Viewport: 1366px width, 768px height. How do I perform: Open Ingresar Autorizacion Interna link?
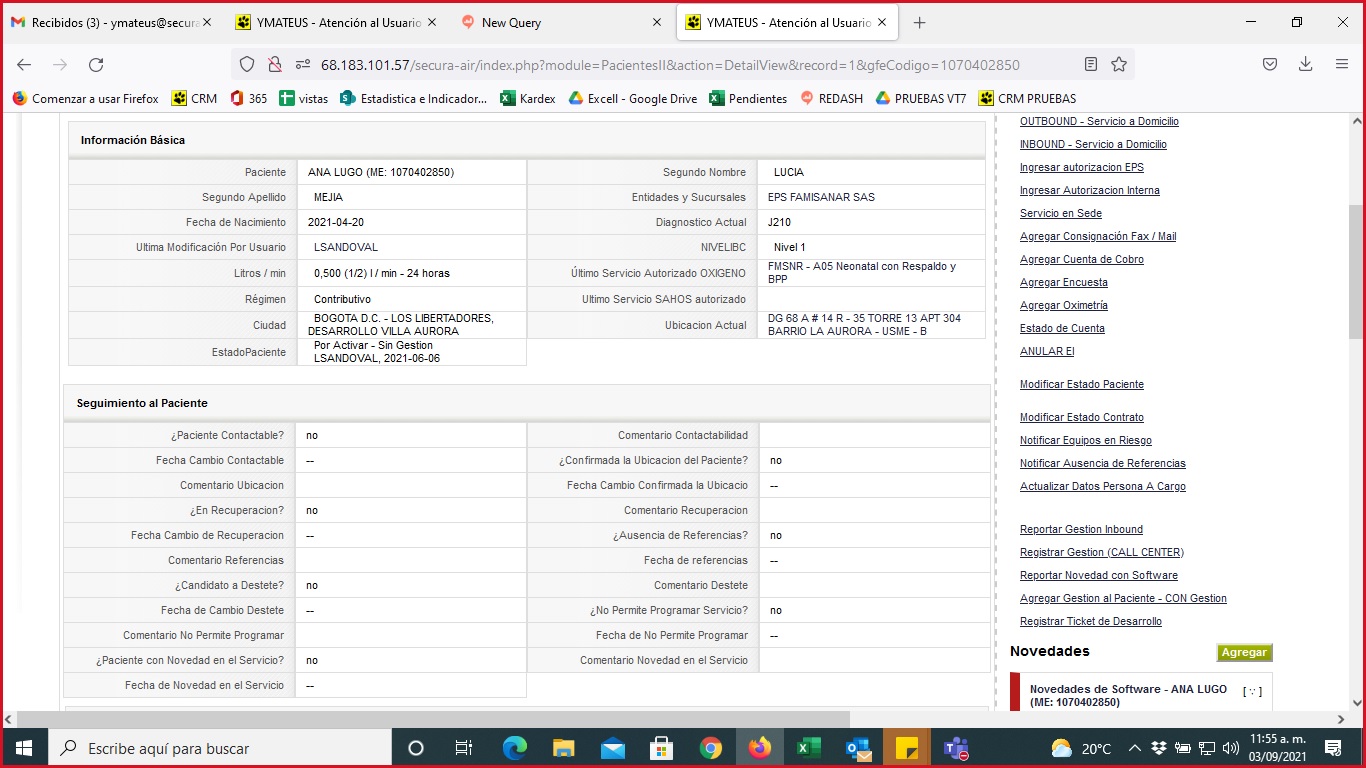(1090, 190)
